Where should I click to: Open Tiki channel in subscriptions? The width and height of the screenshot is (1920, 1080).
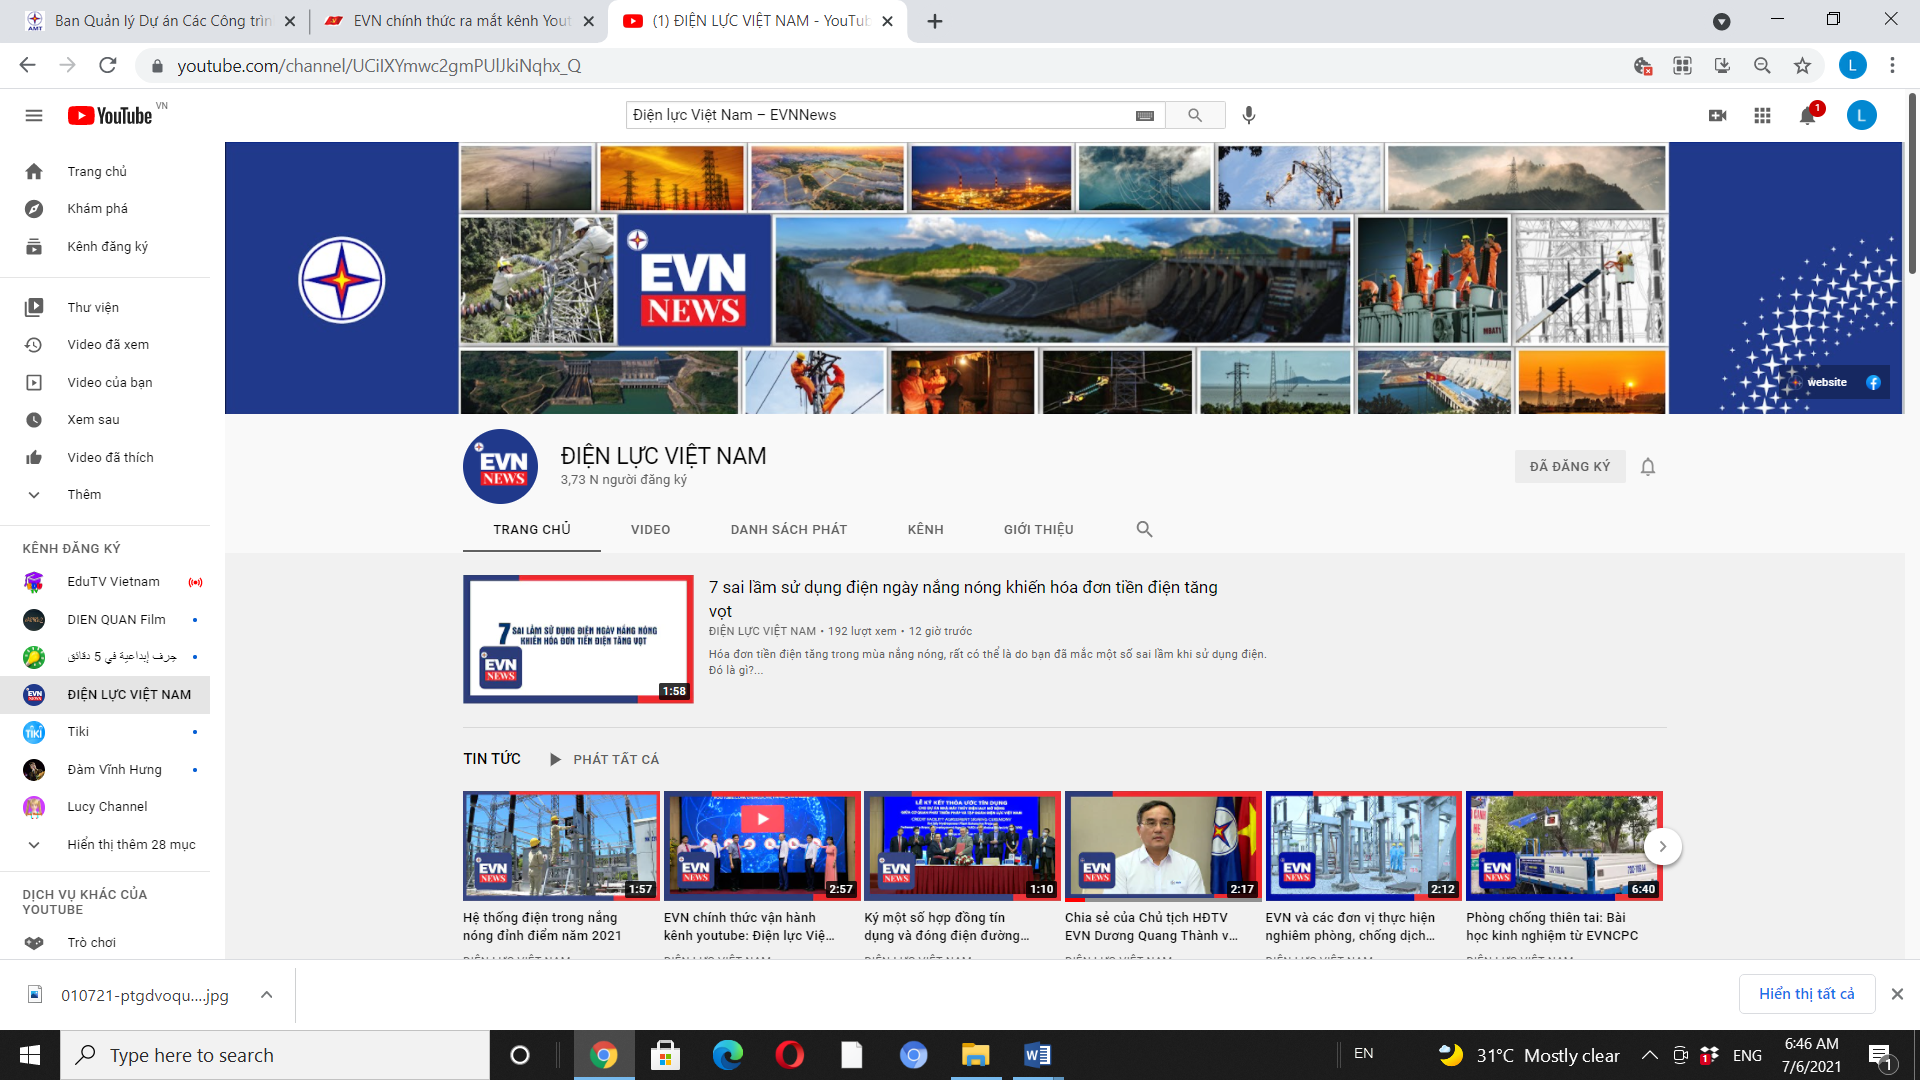(105, 732)
